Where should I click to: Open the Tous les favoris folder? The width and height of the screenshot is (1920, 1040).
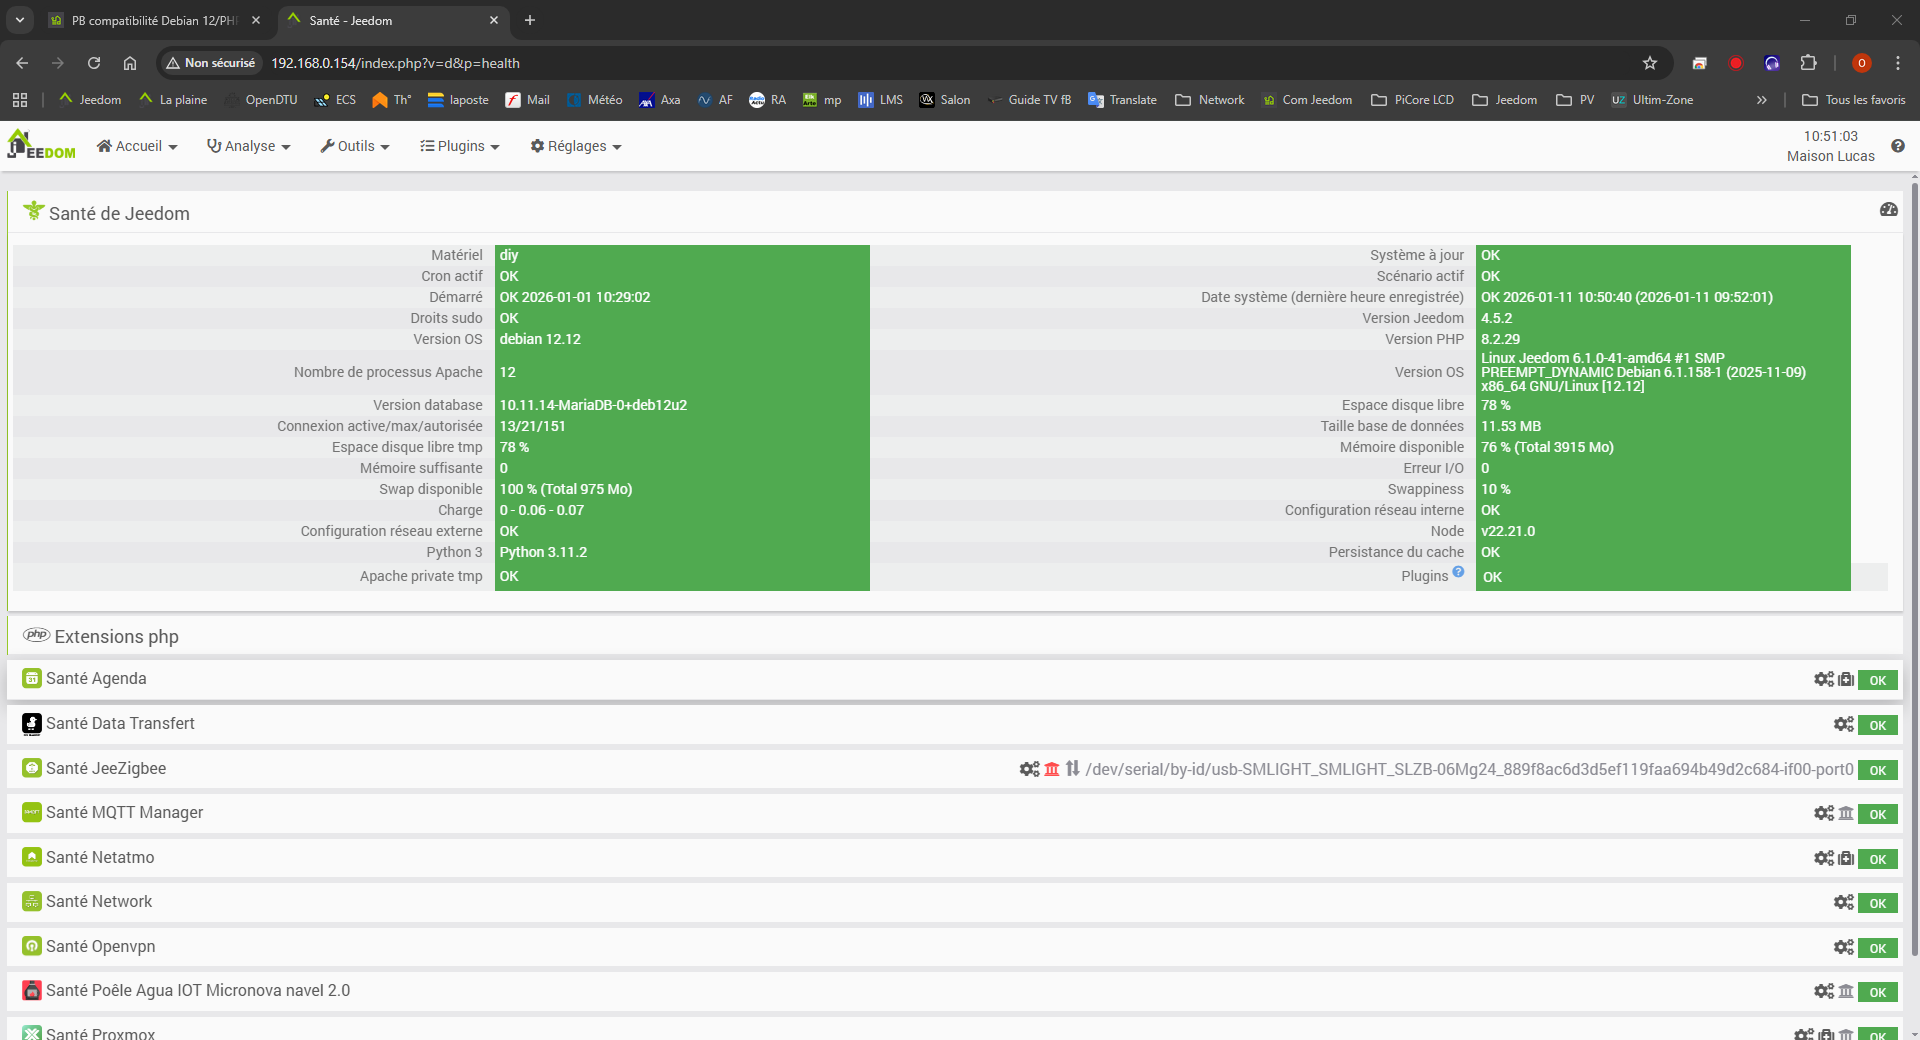tap(1854, 100)
